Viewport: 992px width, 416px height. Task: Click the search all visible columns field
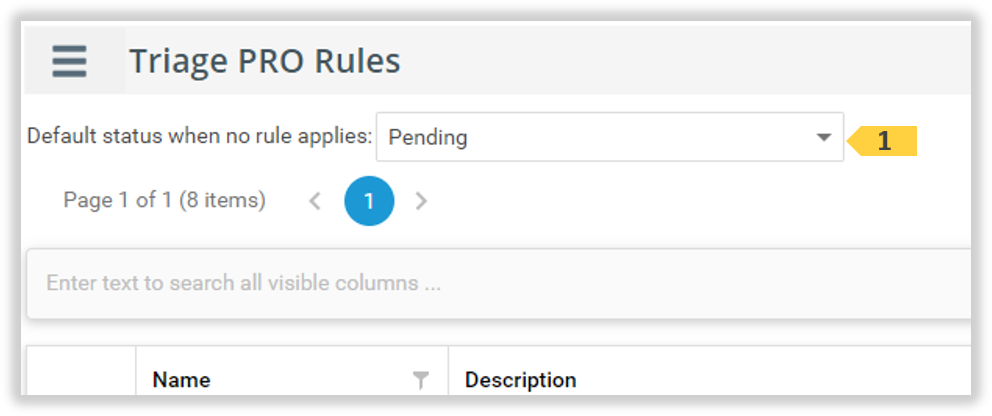400,283
